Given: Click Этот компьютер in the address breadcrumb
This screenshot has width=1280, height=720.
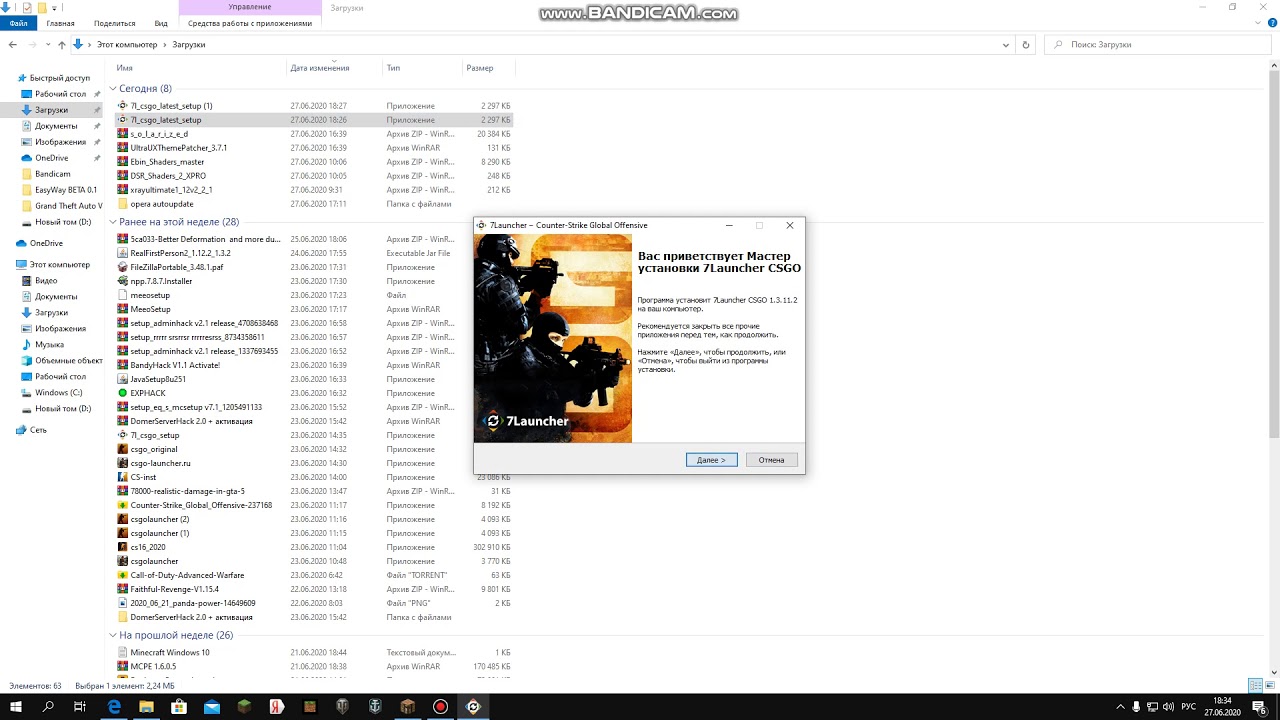Looking at the screenshot, I should point(127,45).
